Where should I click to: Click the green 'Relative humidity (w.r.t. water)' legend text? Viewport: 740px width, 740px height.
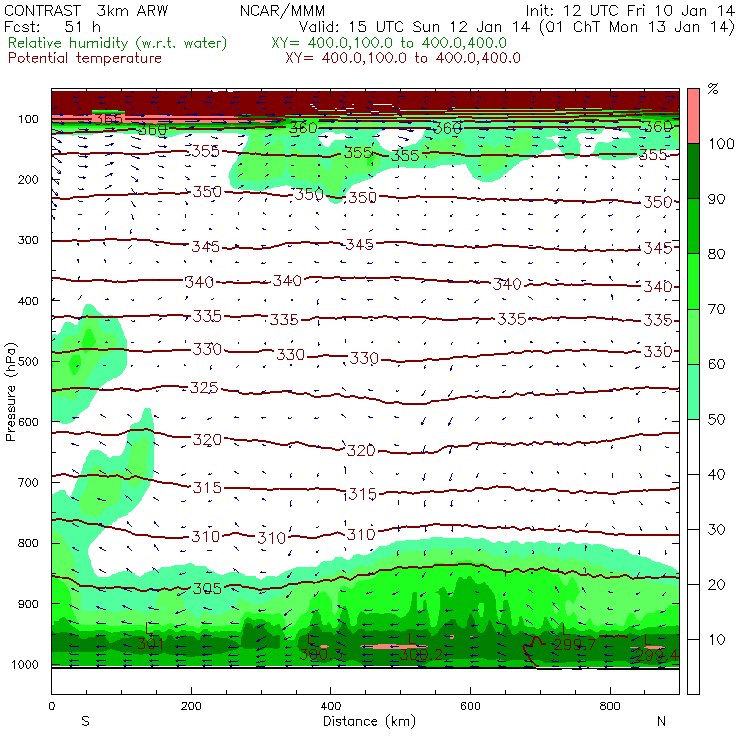pyautogui.click(x=118, y=43)
